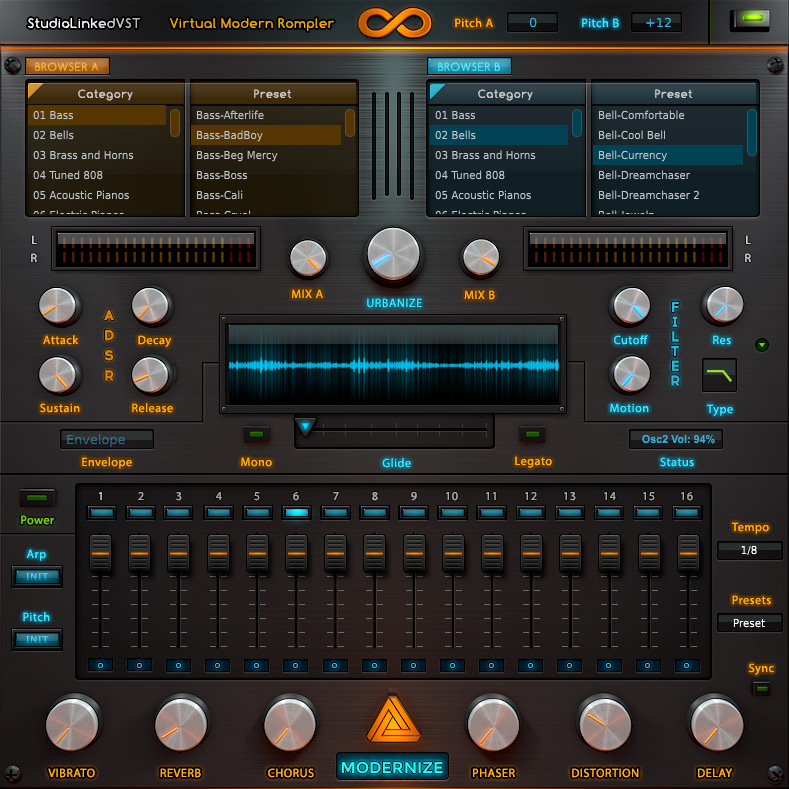
Task: Click the Decay knob
Action: [x=150, y=306]
